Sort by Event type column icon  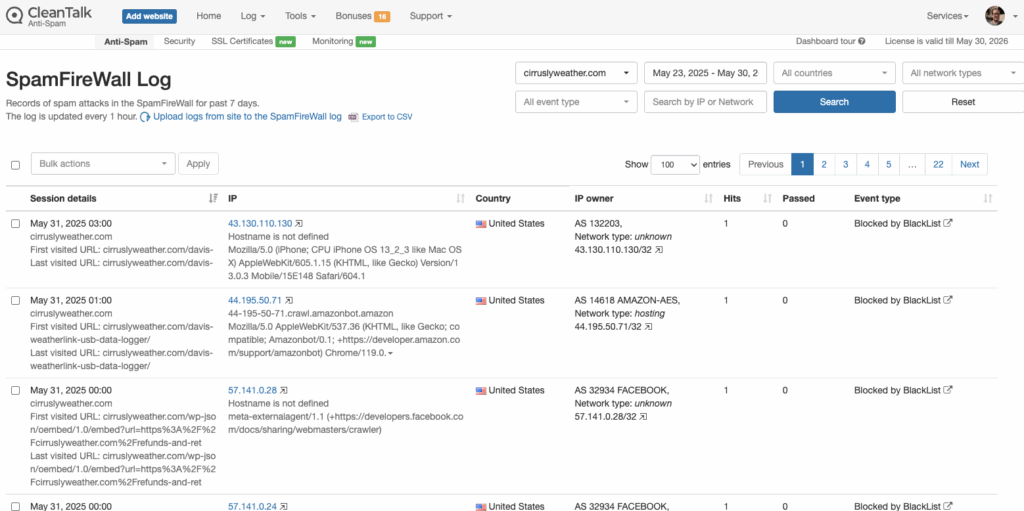[988, 199]
